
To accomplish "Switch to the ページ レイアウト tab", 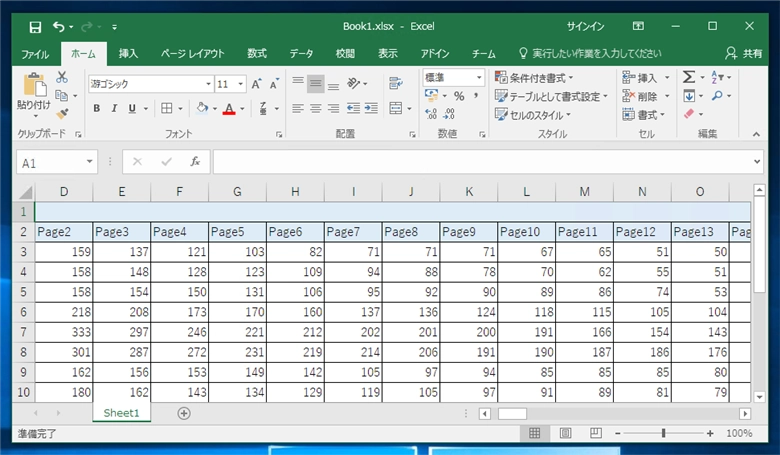I will [193, 54].
